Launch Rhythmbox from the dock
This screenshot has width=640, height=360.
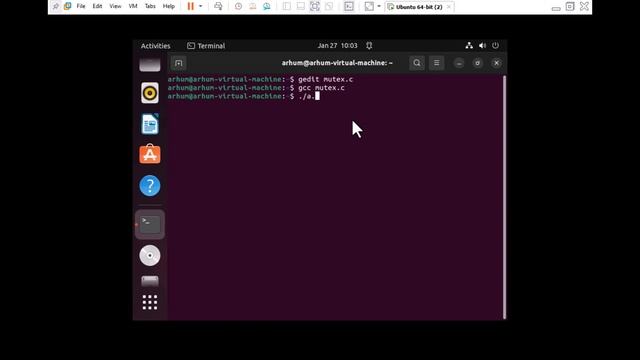click(150, 93)
